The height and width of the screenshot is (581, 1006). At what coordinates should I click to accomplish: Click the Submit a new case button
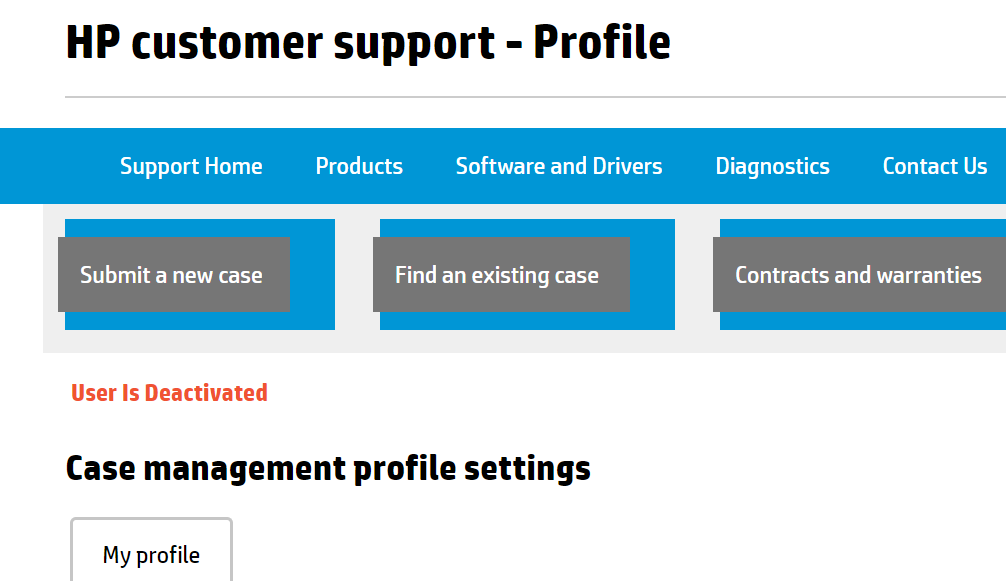point(173,274)
